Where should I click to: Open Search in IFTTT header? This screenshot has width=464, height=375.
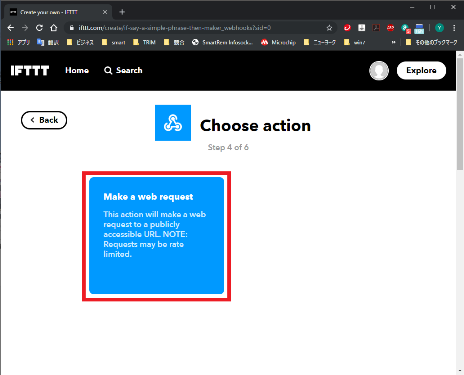tap(123, 70)
